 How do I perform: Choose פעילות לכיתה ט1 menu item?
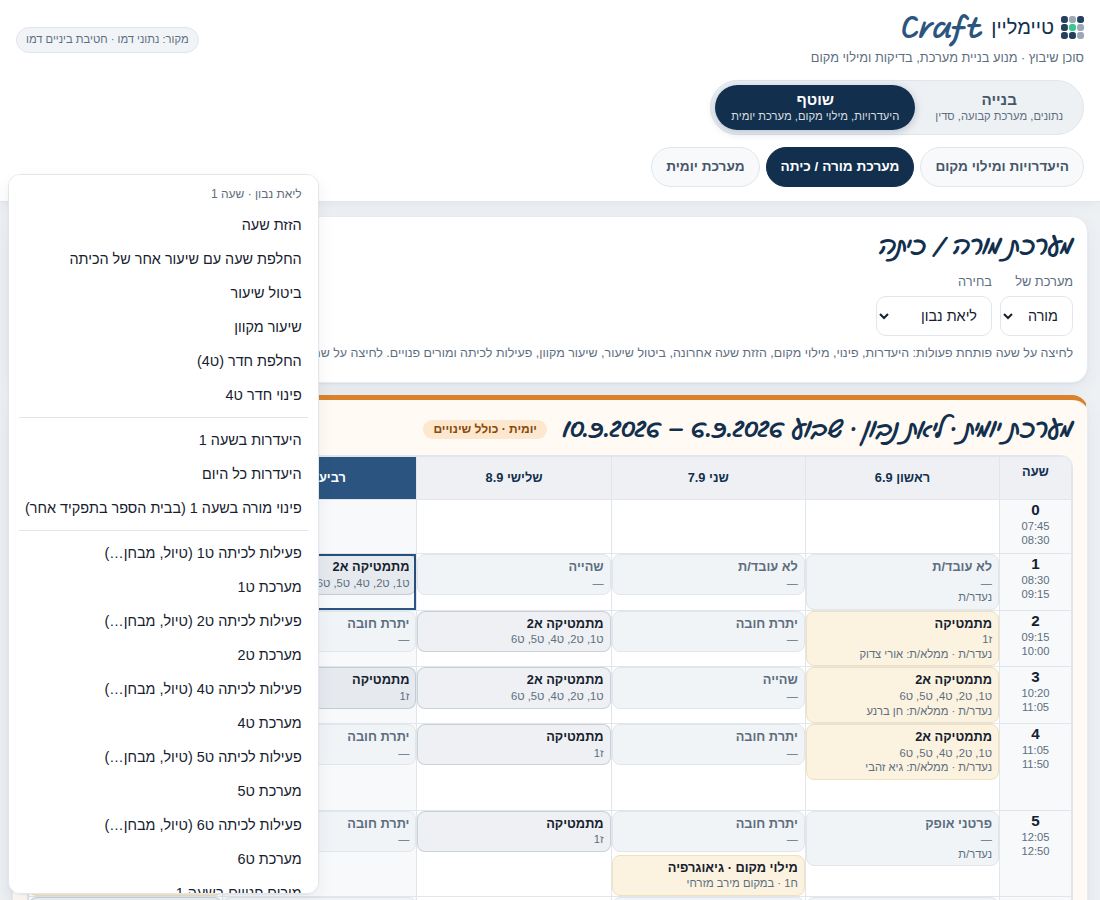pyautogui.click(x=163, y=553)
